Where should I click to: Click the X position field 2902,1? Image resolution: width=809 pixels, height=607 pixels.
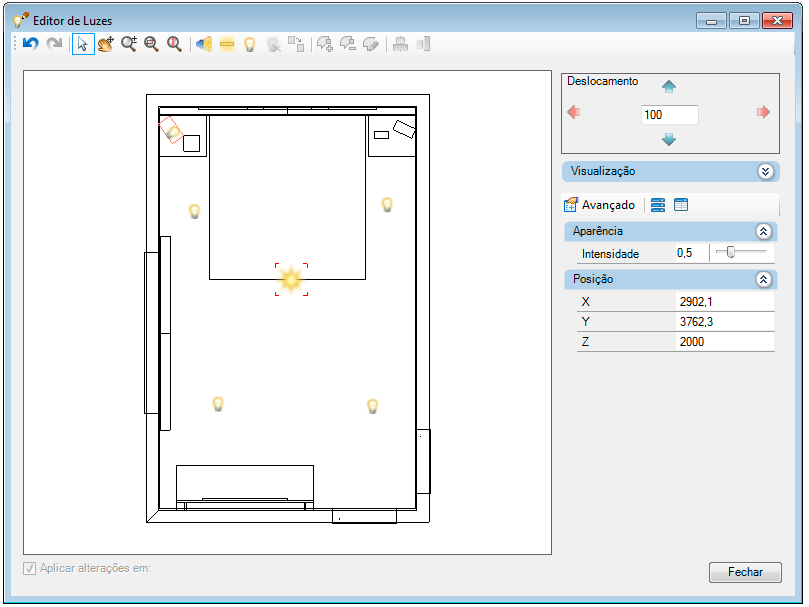725,301
